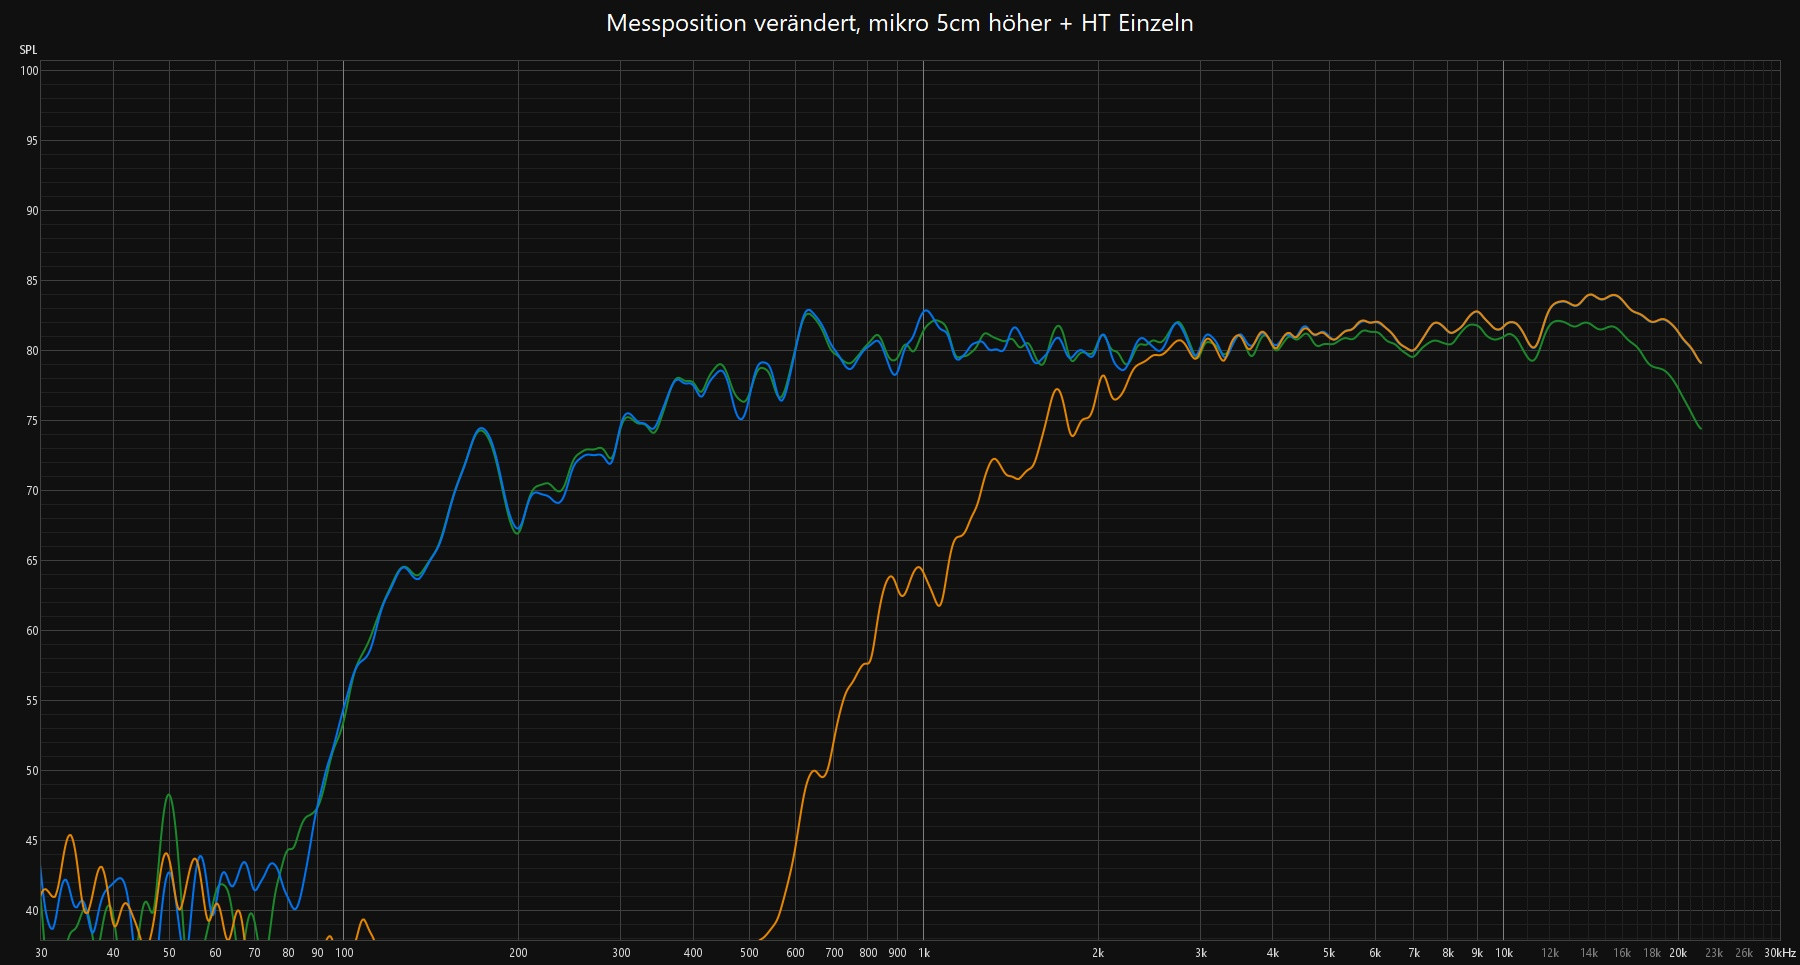
Task: Click the 95 dB axis label
Action: [32, 141]
